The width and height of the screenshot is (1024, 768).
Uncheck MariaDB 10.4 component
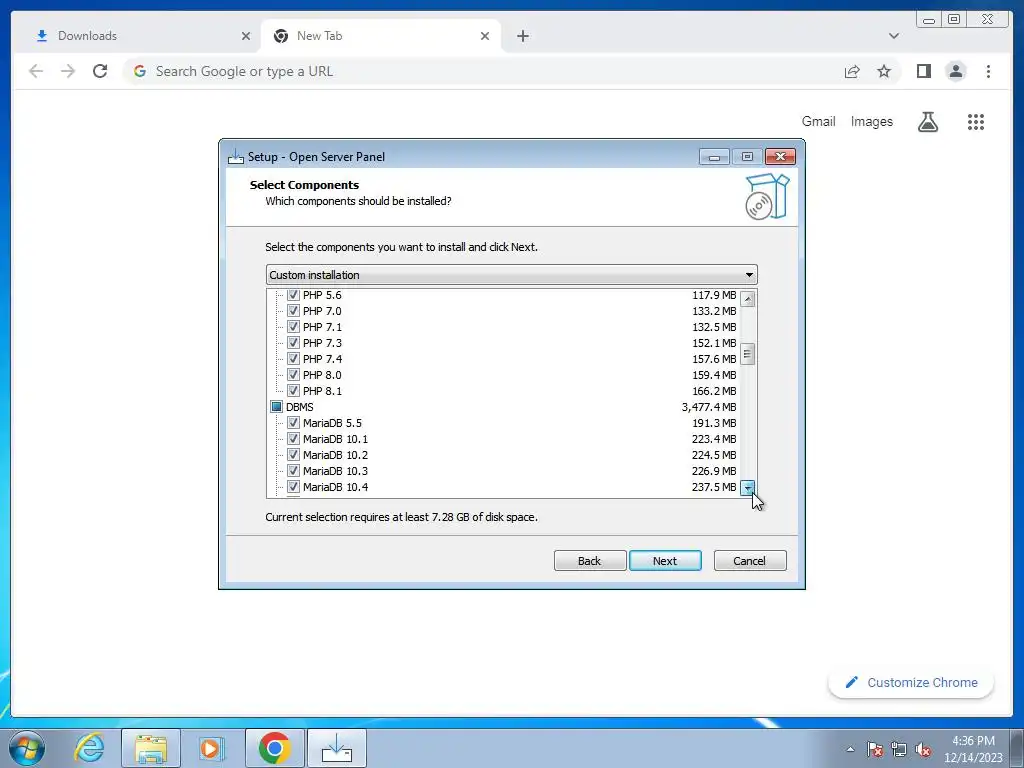pos(293,487)
